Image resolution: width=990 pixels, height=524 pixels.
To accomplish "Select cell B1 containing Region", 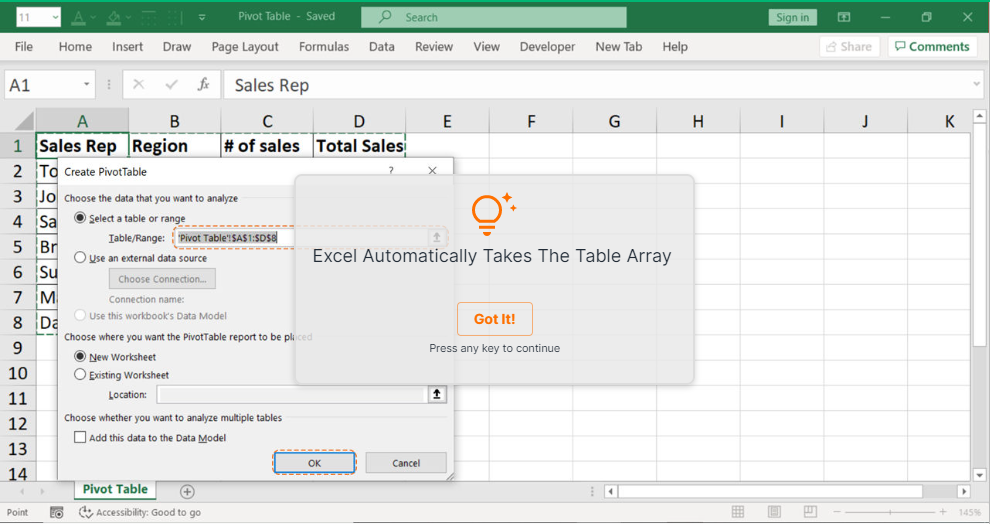I will click(175, 146).
